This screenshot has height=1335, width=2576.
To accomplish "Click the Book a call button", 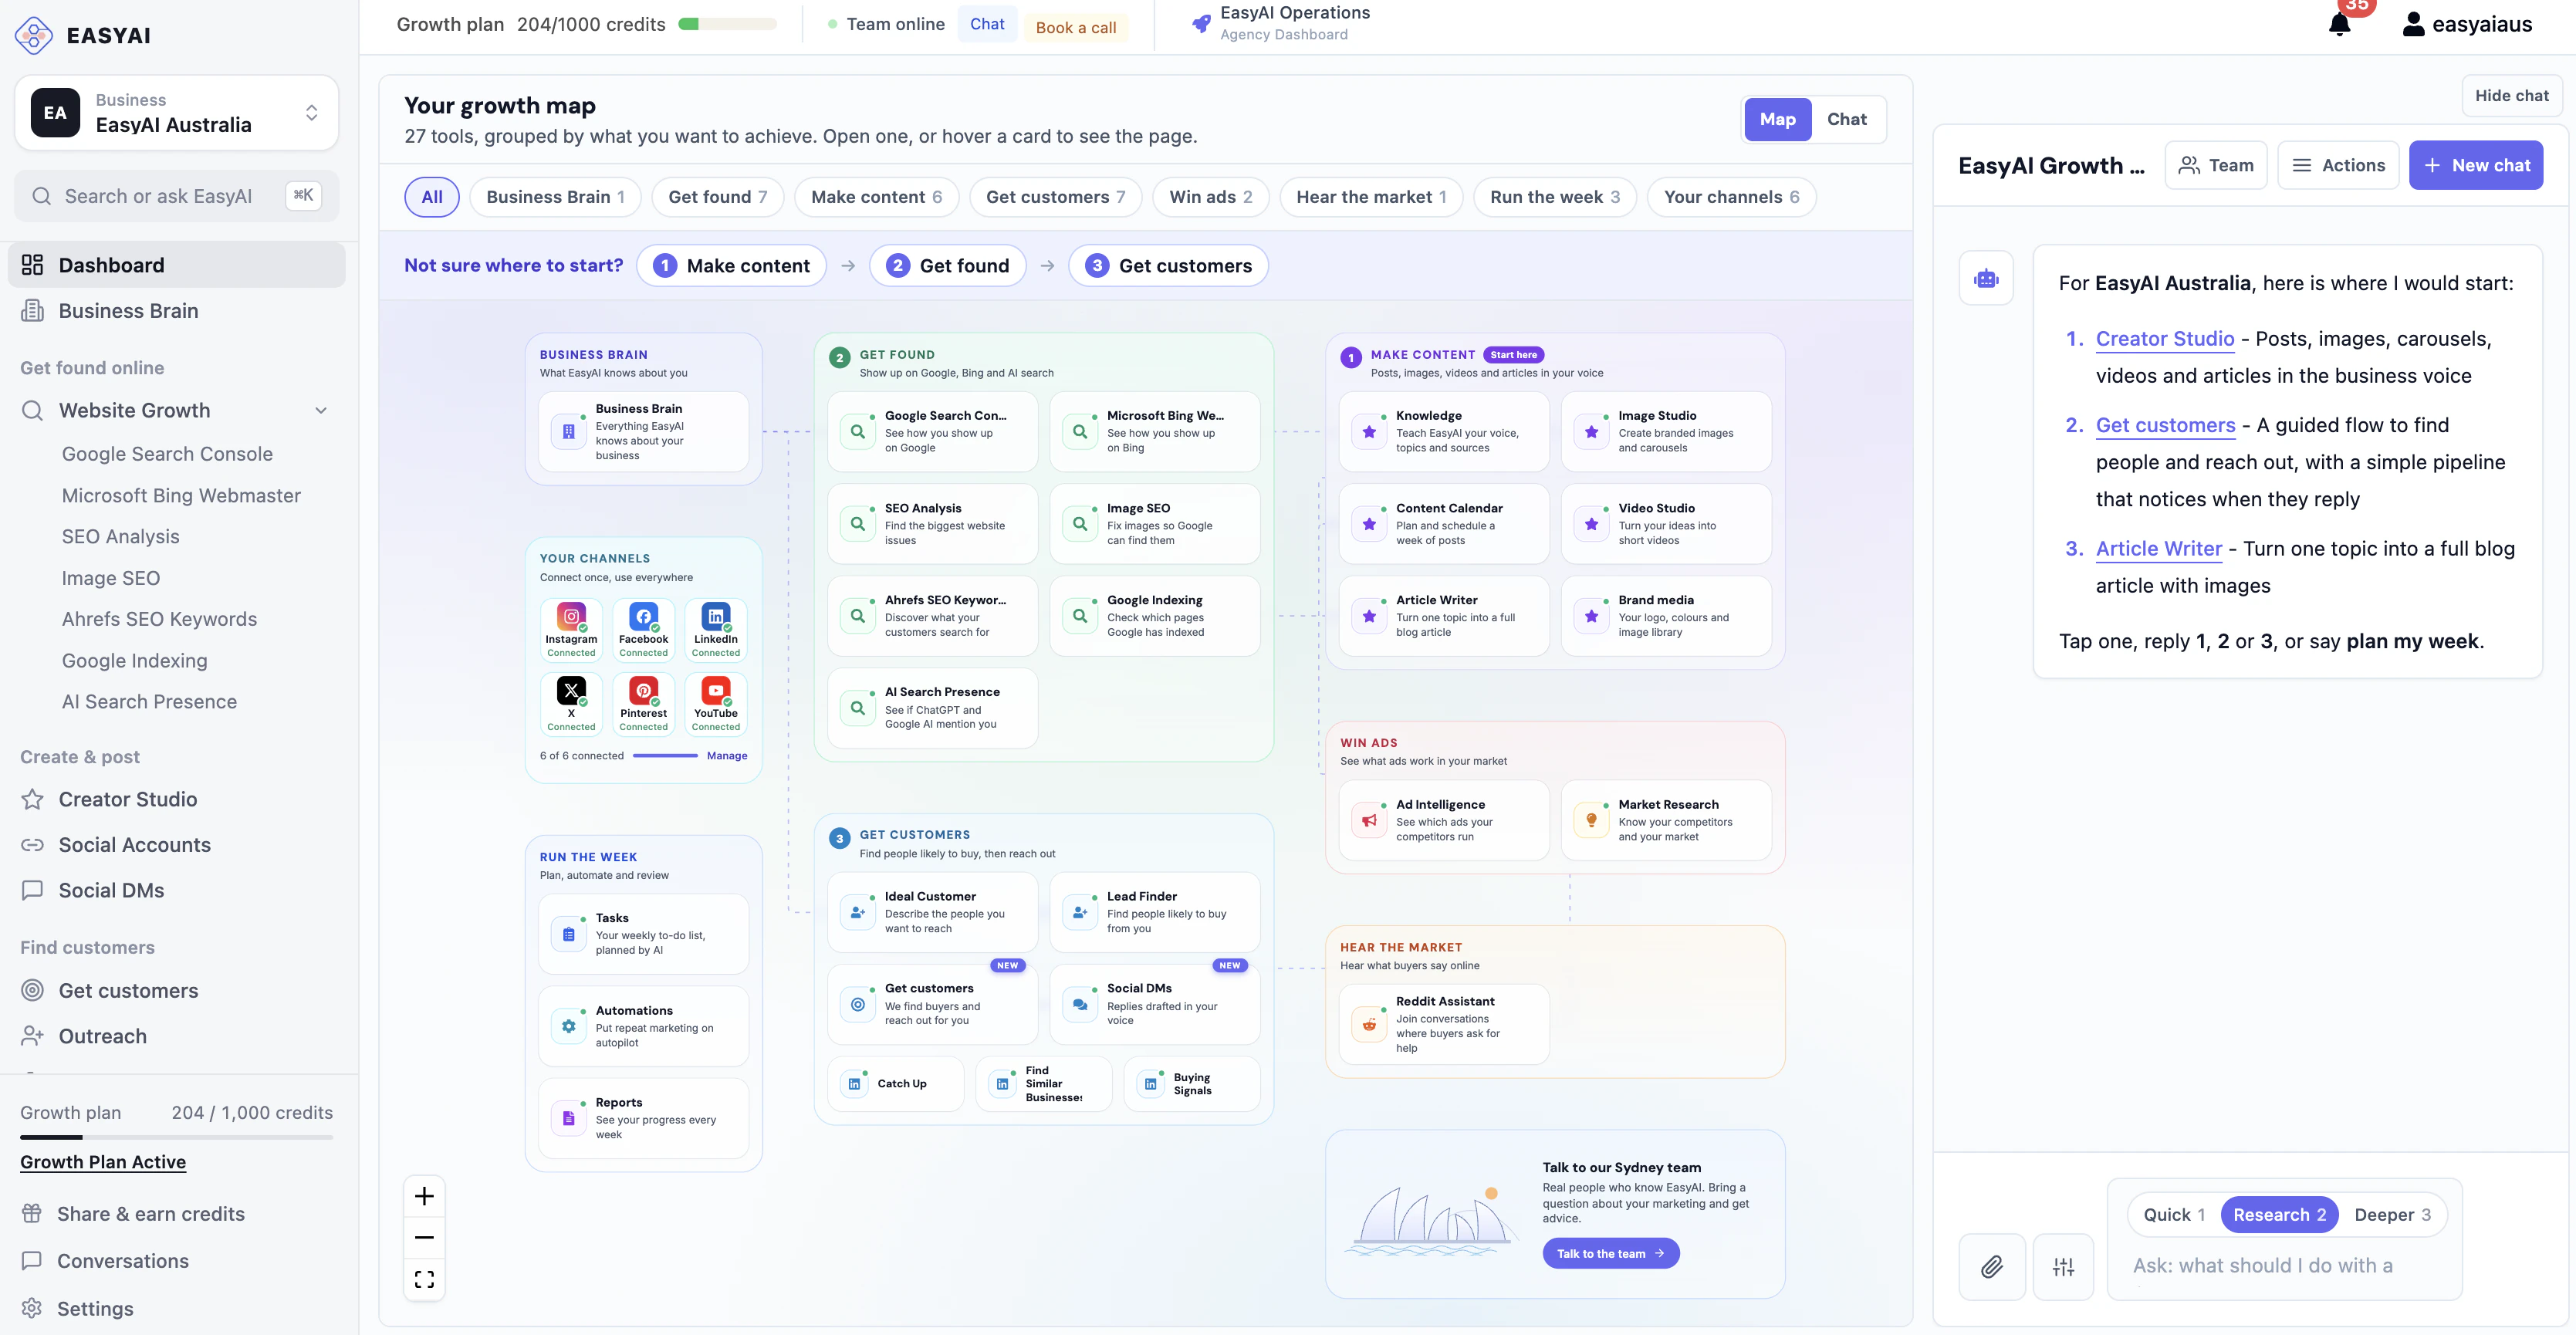I will coord(1075,27).
